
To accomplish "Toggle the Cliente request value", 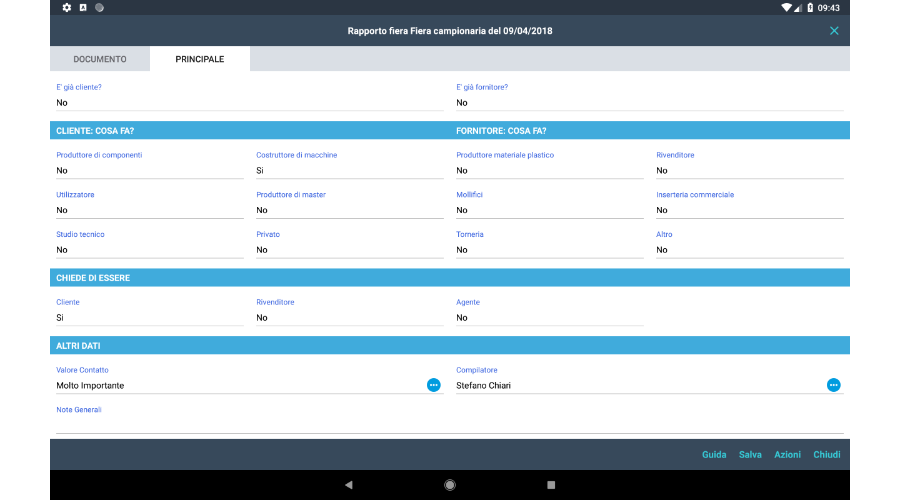I will 149,318.
